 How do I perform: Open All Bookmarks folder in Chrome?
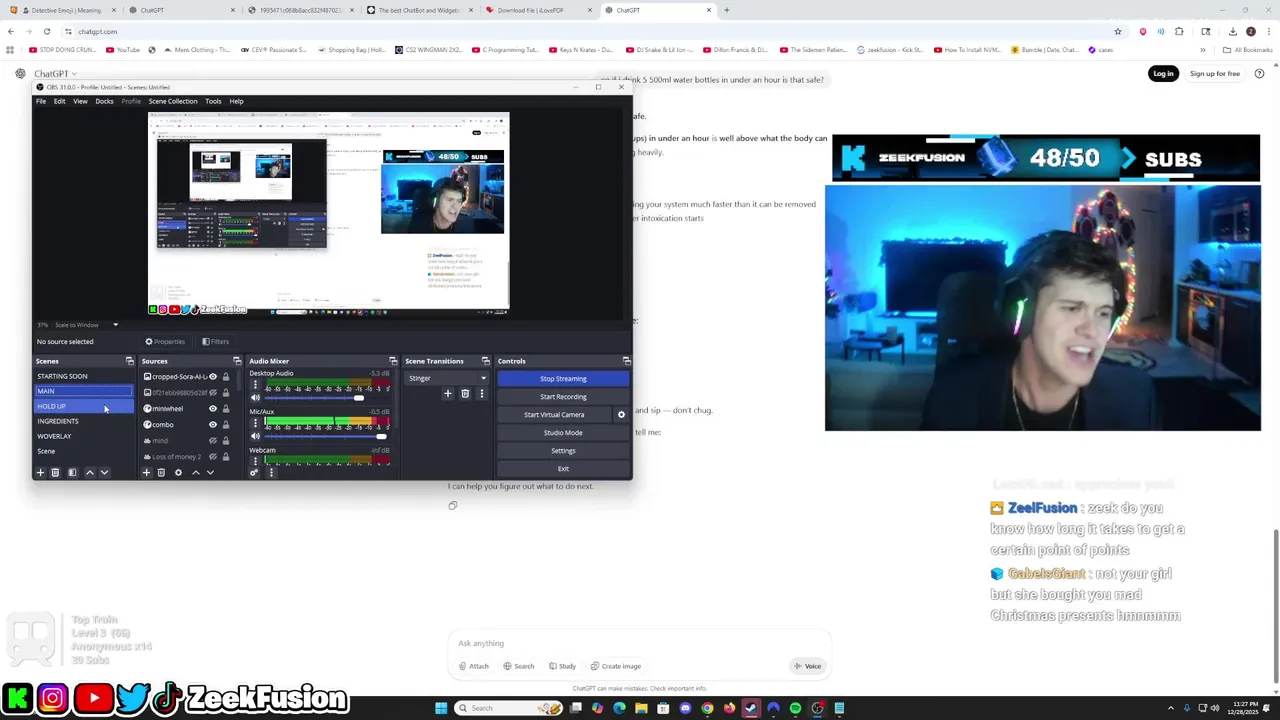coord(1248,50)
